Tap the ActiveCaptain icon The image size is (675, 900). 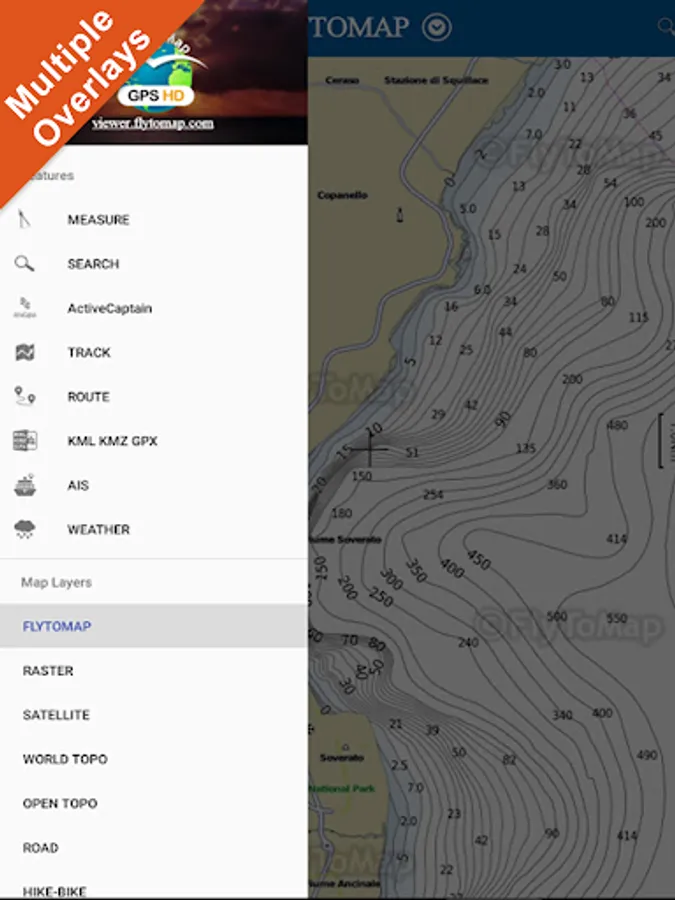25,308
